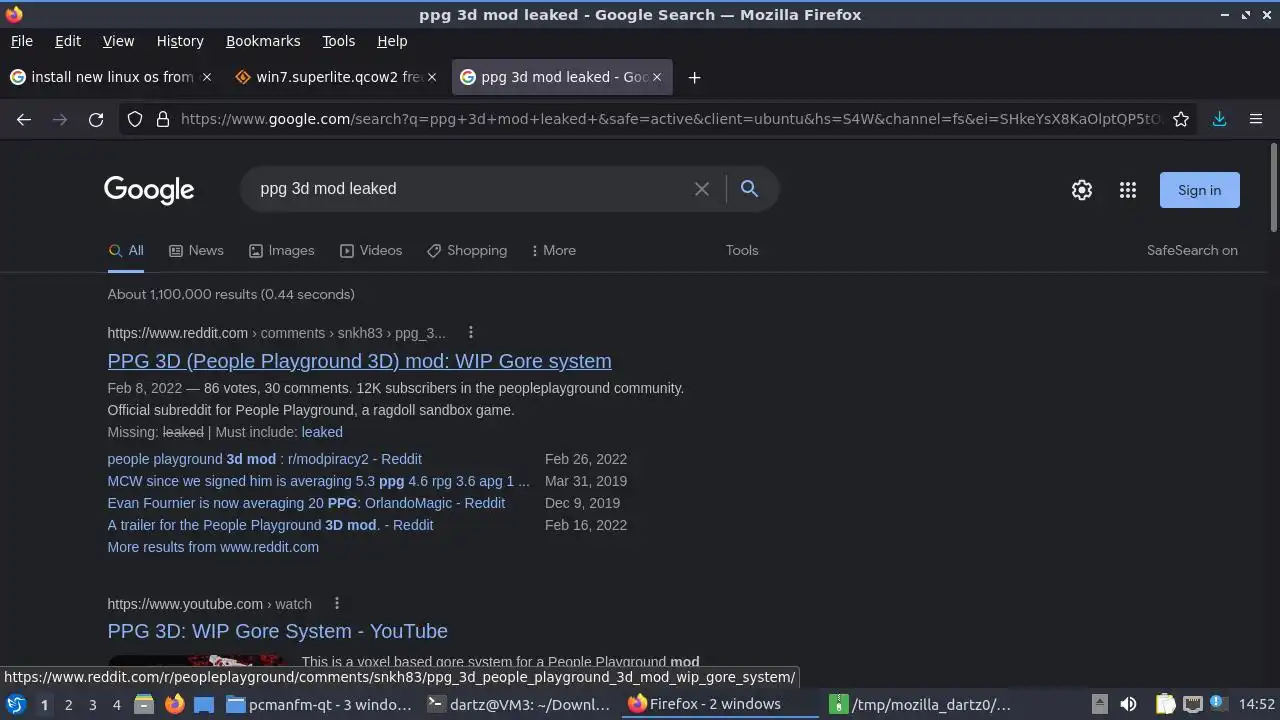Viewport: 1280px width, 720px height.
Task: Expand the More search filters dropdown
Action: 554,251
